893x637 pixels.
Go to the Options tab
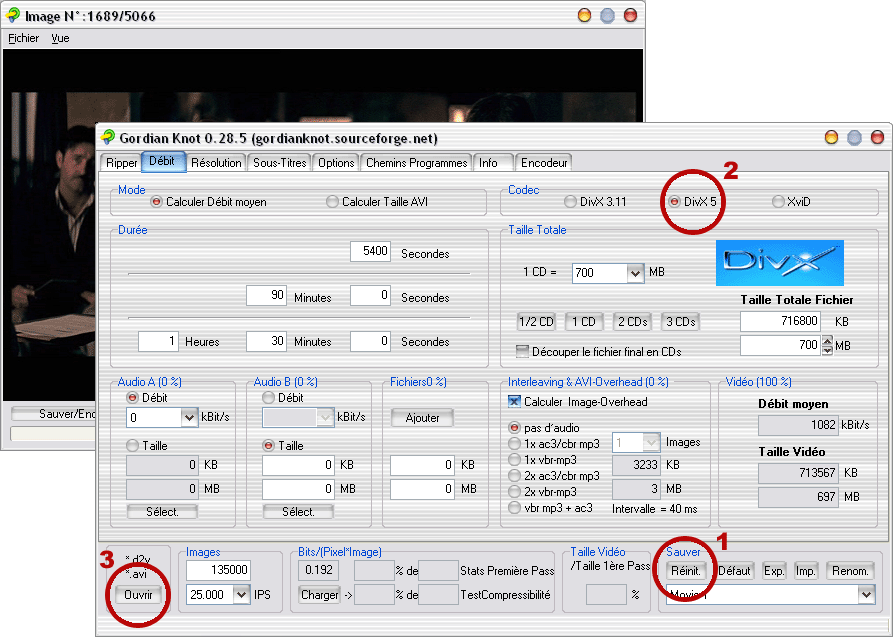coord(336,163)
